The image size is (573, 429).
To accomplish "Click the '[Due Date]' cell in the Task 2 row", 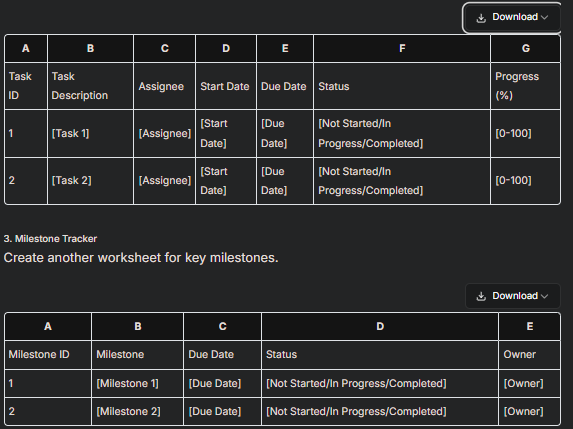I will pyautogui.click(x=285, y=181).
